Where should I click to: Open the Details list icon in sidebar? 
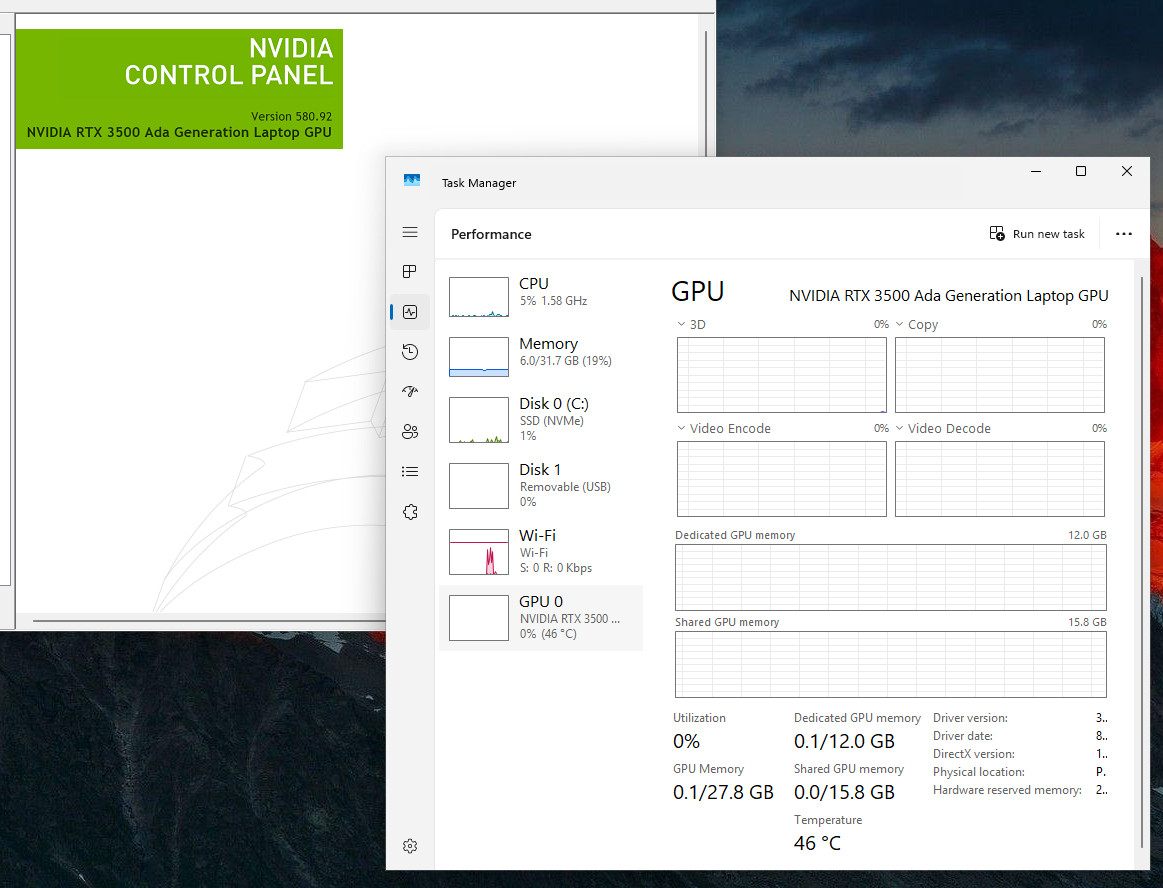click(409, 471)
